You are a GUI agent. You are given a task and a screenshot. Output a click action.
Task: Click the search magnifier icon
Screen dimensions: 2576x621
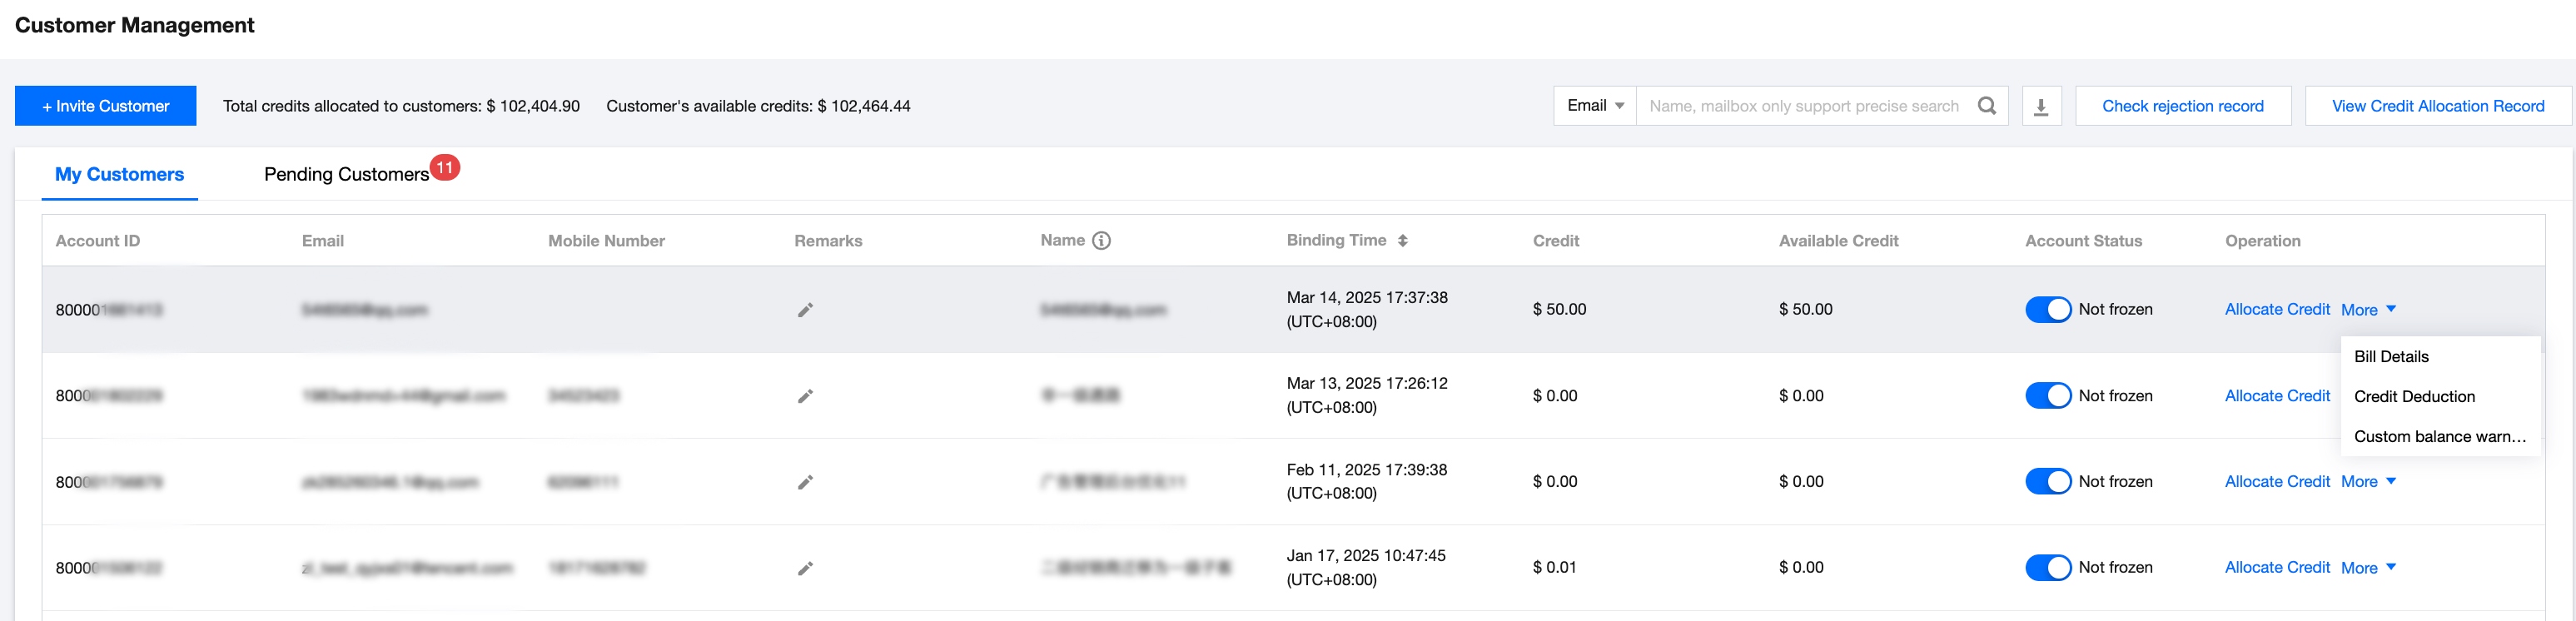(1986, 106)
